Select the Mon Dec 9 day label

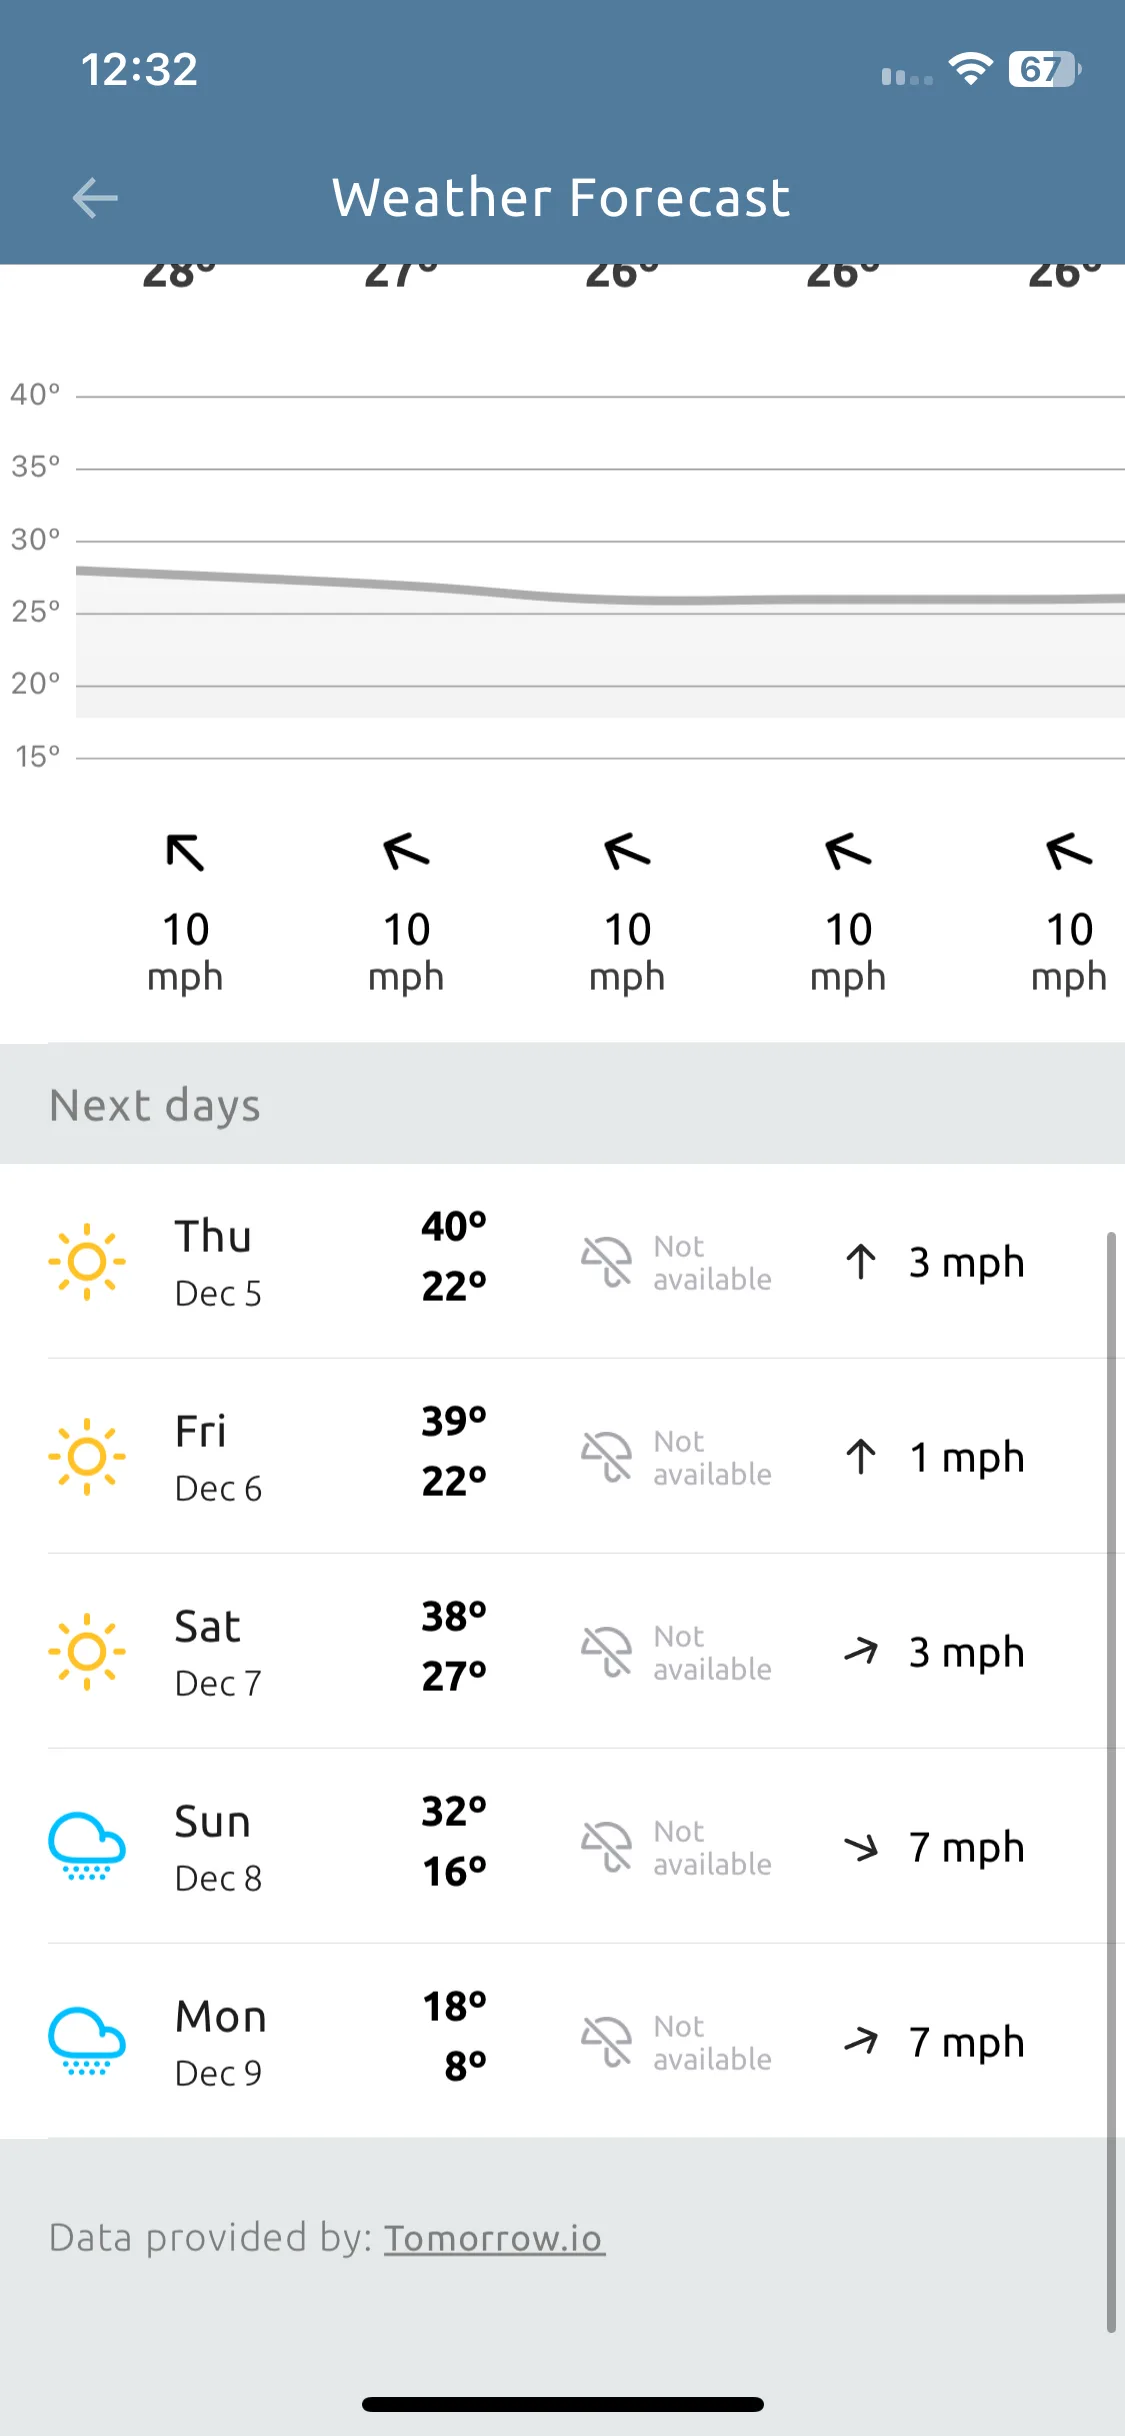[x=221, y=2043]
